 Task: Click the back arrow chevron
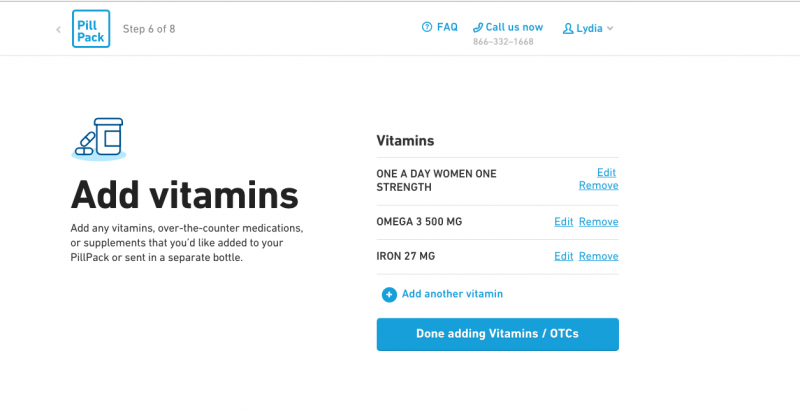point(58,29)
